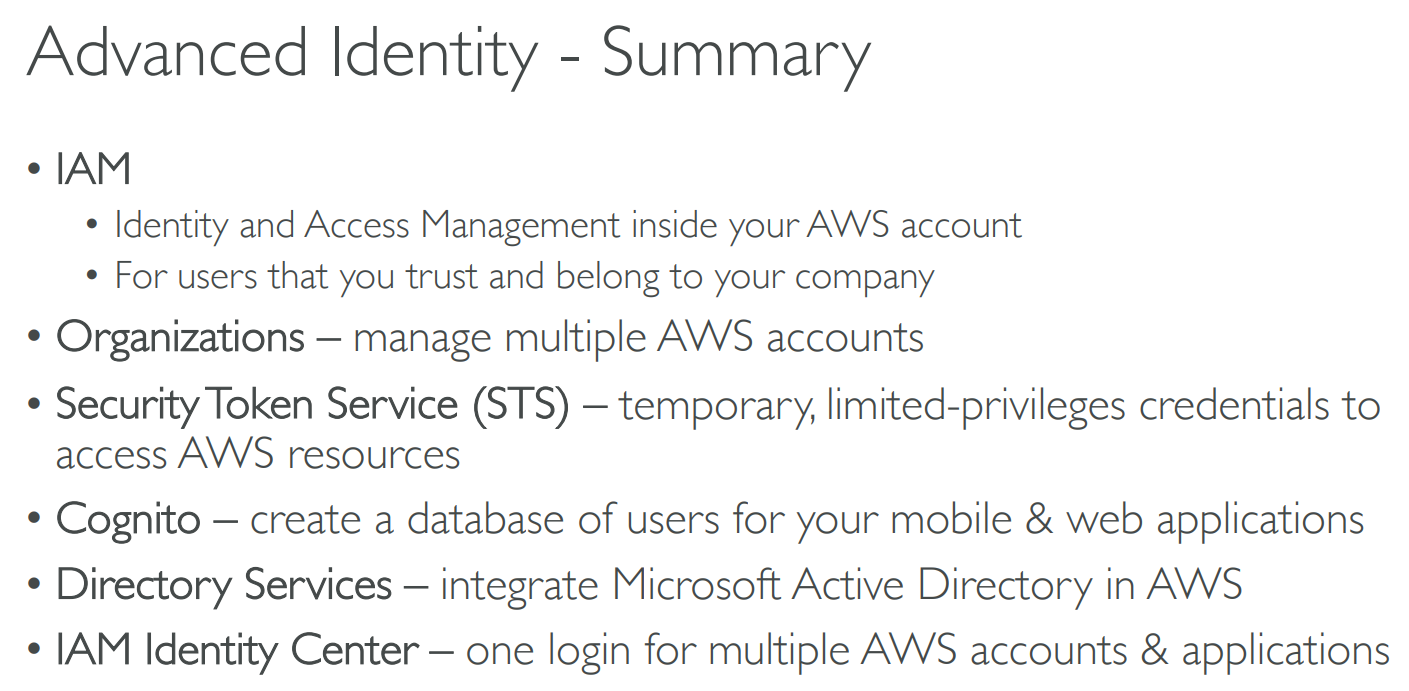Click the bullet point before "IAM Identity Center"
The width and height of the screenshot is (1409, 691).
point(35,652)
